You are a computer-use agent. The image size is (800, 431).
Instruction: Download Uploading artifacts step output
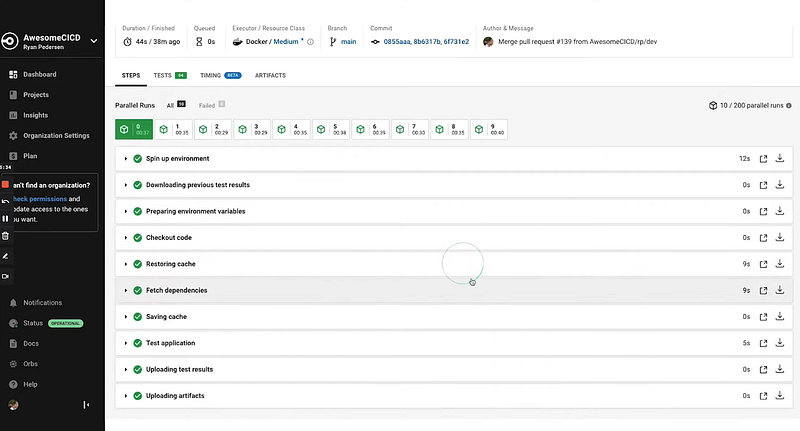coord(780,395)
